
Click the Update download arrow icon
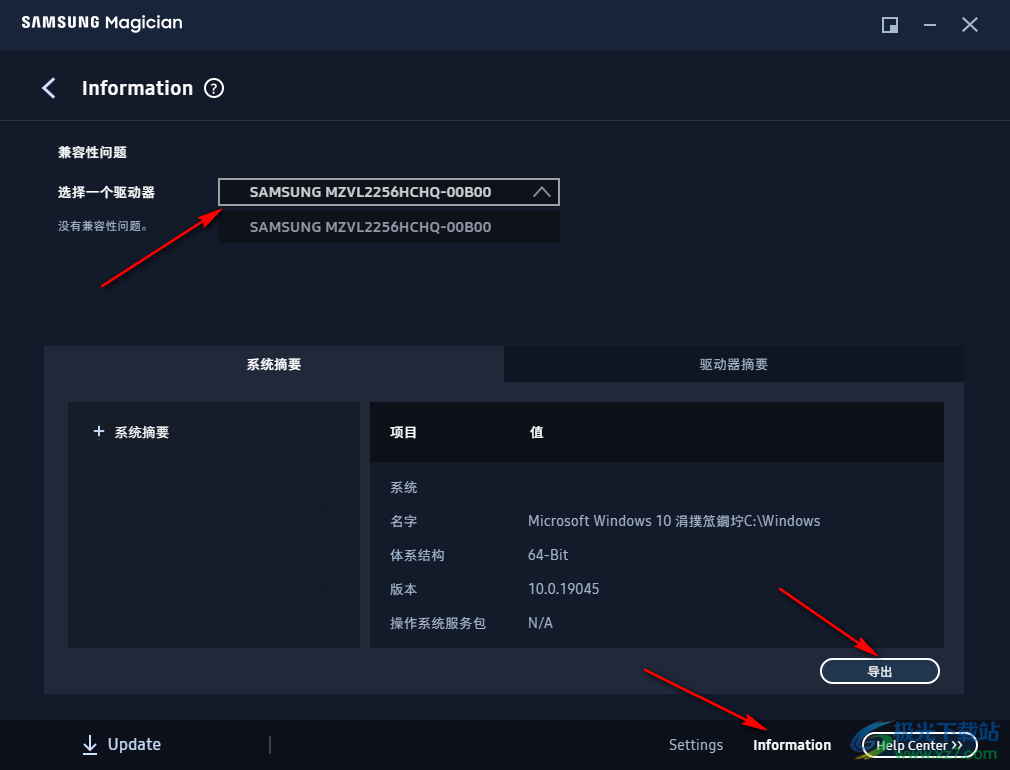[x=90, y=745]
